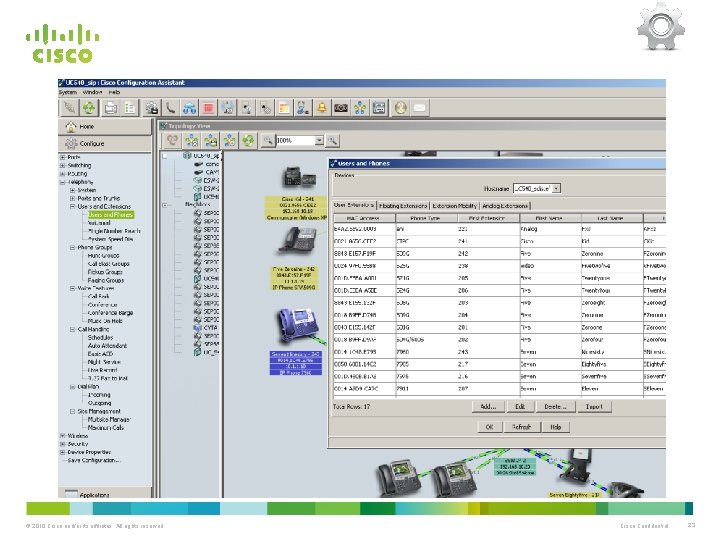720x540 pixels.
Task: Collapse the Call Handling node
Action: (73, 329)
